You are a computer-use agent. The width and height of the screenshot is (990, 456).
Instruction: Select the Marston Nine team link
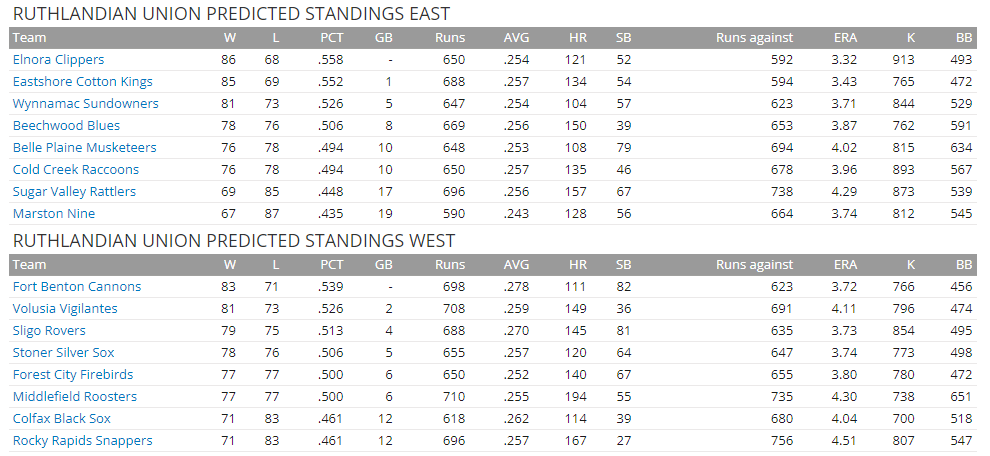52,214
